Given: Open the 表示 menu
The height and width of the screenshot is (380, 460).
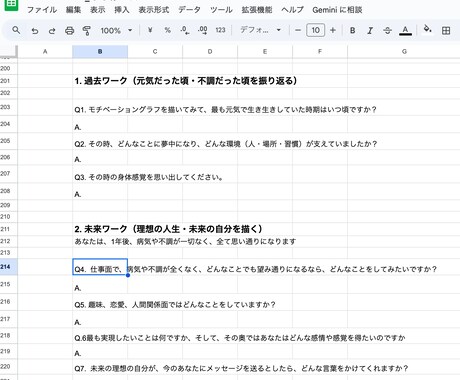Looking at the screenshot, I should pos(97,10).
